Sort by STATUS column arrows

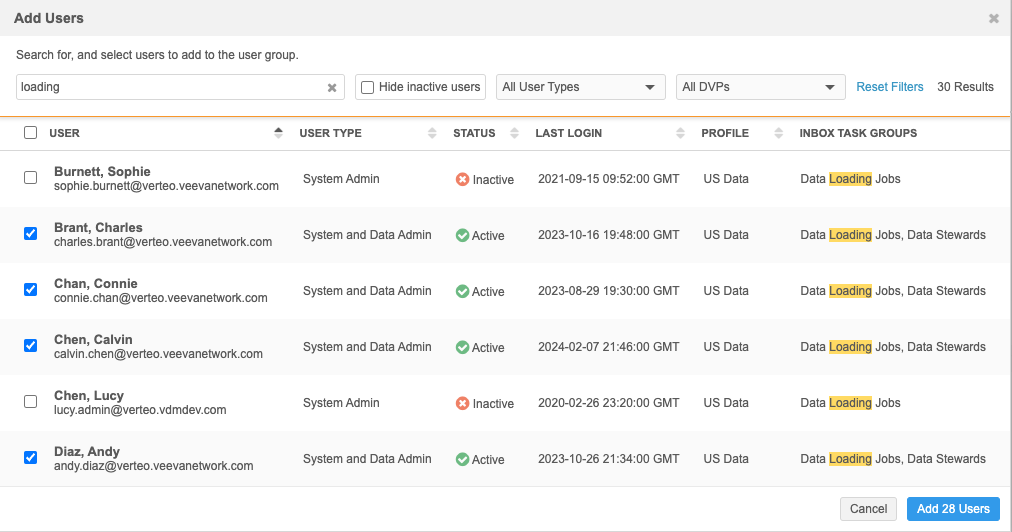pos(514,133)
